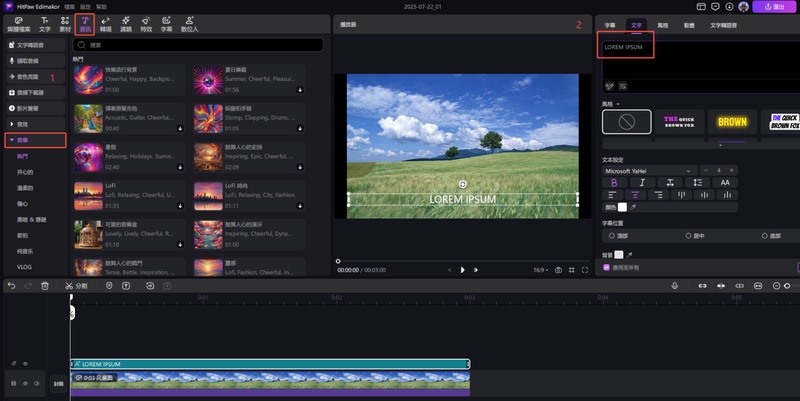
Task: Open the VLOG music subcategory
Action: point(24,267)
